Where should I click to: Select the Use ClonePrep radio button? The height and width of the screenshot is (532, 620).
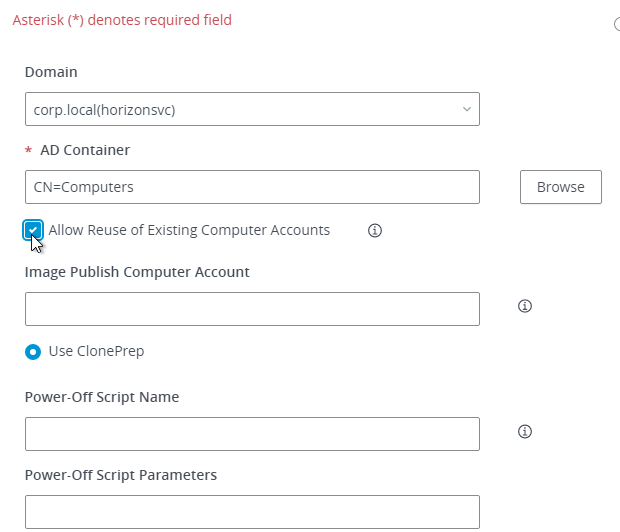tap(33, 352)
